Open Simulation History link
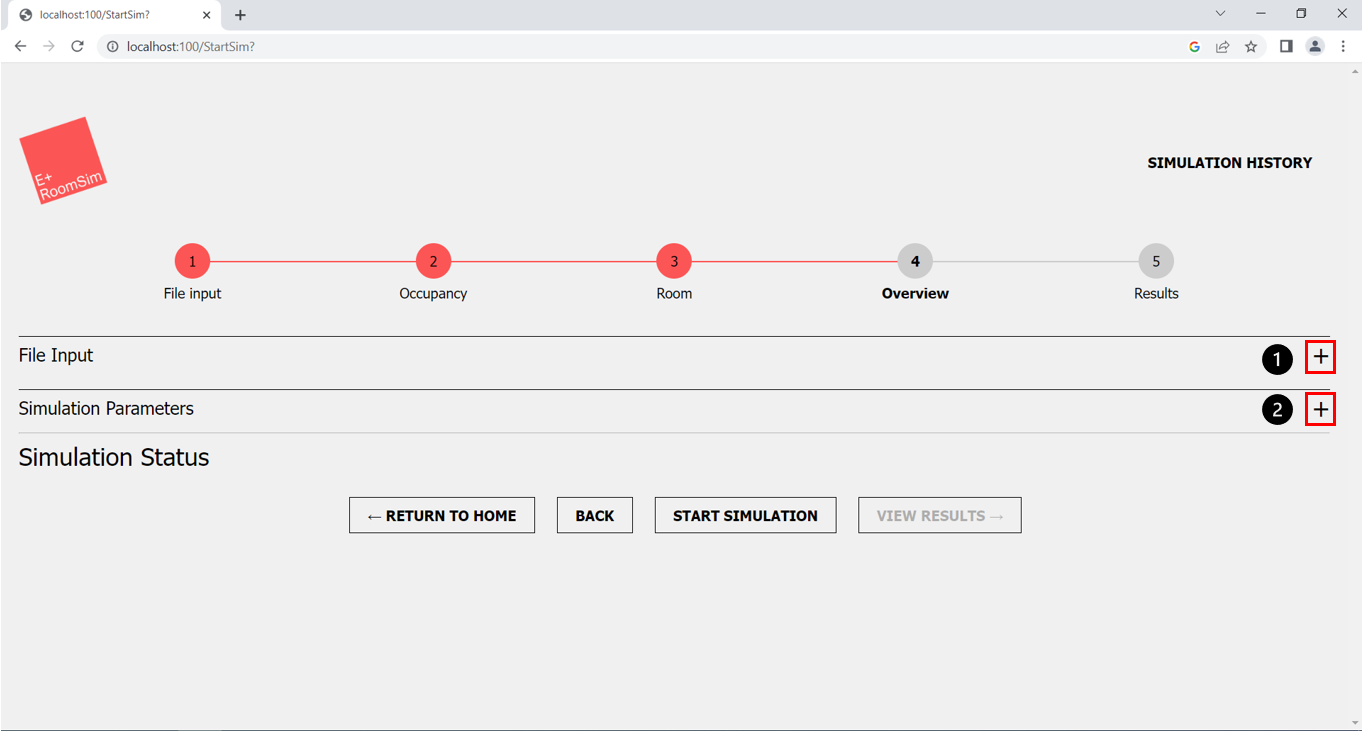Image resolution: width=1363 pixels, height=731 pixels. 1229,163
